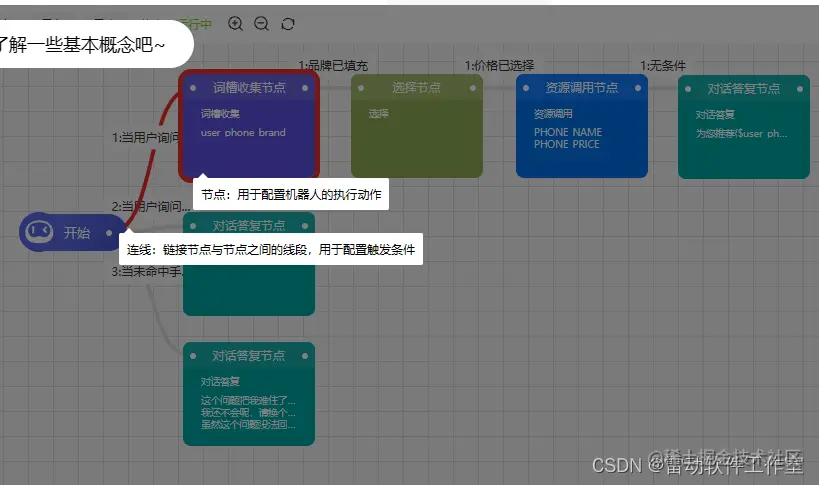This screenshot has width=819, height=485.
Task: Click the zoom out magnifier icon
Action: coord(262,24)
